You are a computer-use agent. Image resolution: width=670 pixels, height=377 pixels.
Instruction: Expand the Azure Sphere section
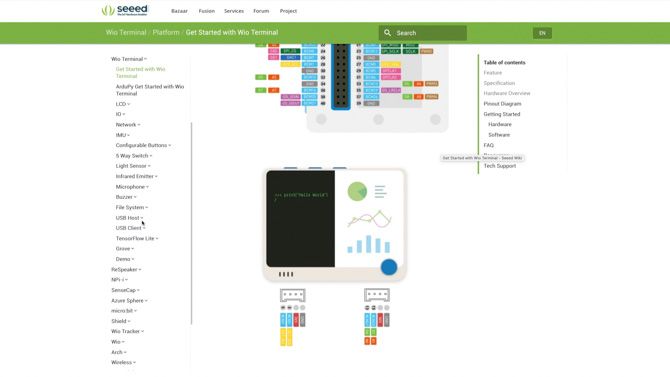(x=129, y=300)
